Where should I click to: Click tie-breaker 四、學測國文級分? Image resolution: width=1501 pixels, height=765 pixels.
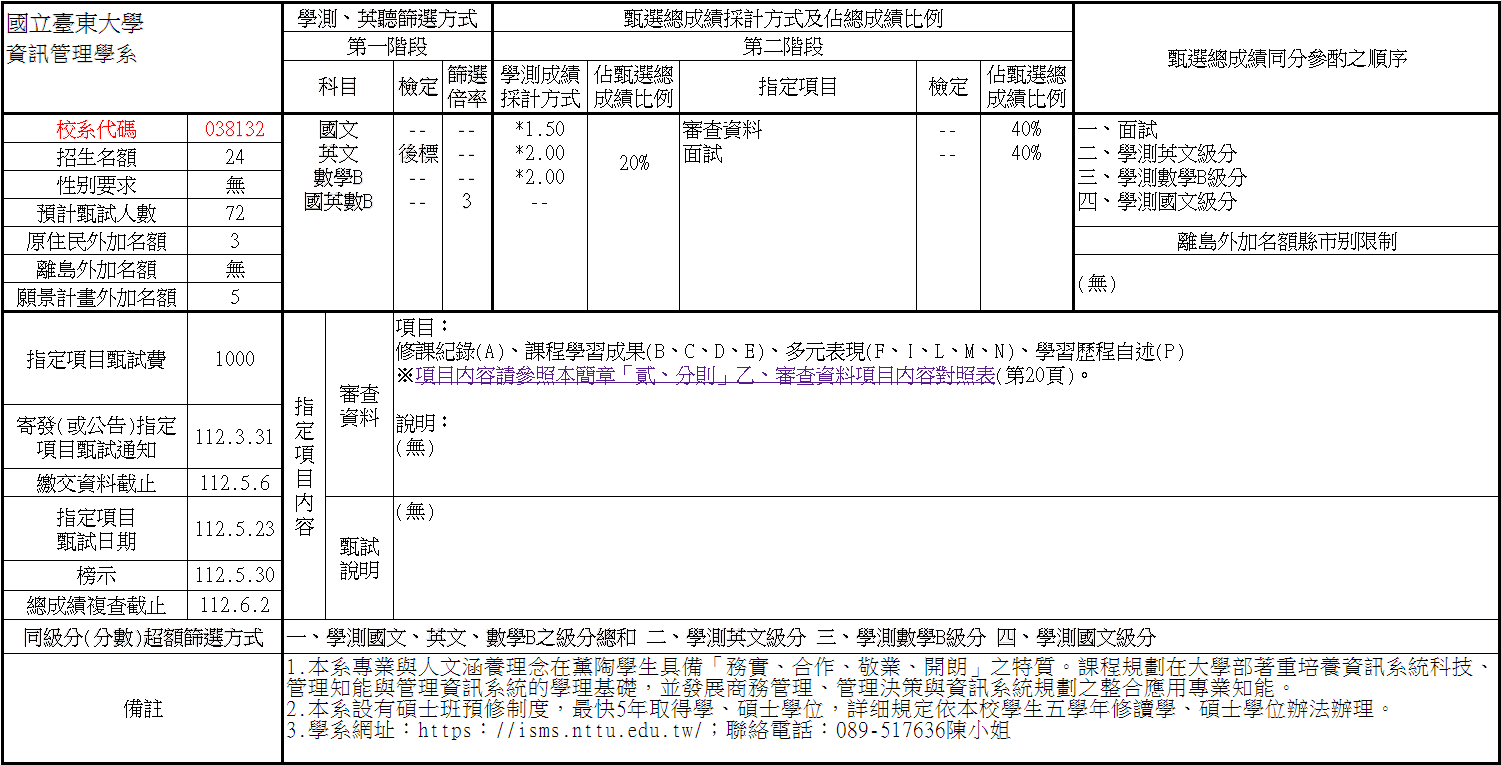(x=1157, y=201)
